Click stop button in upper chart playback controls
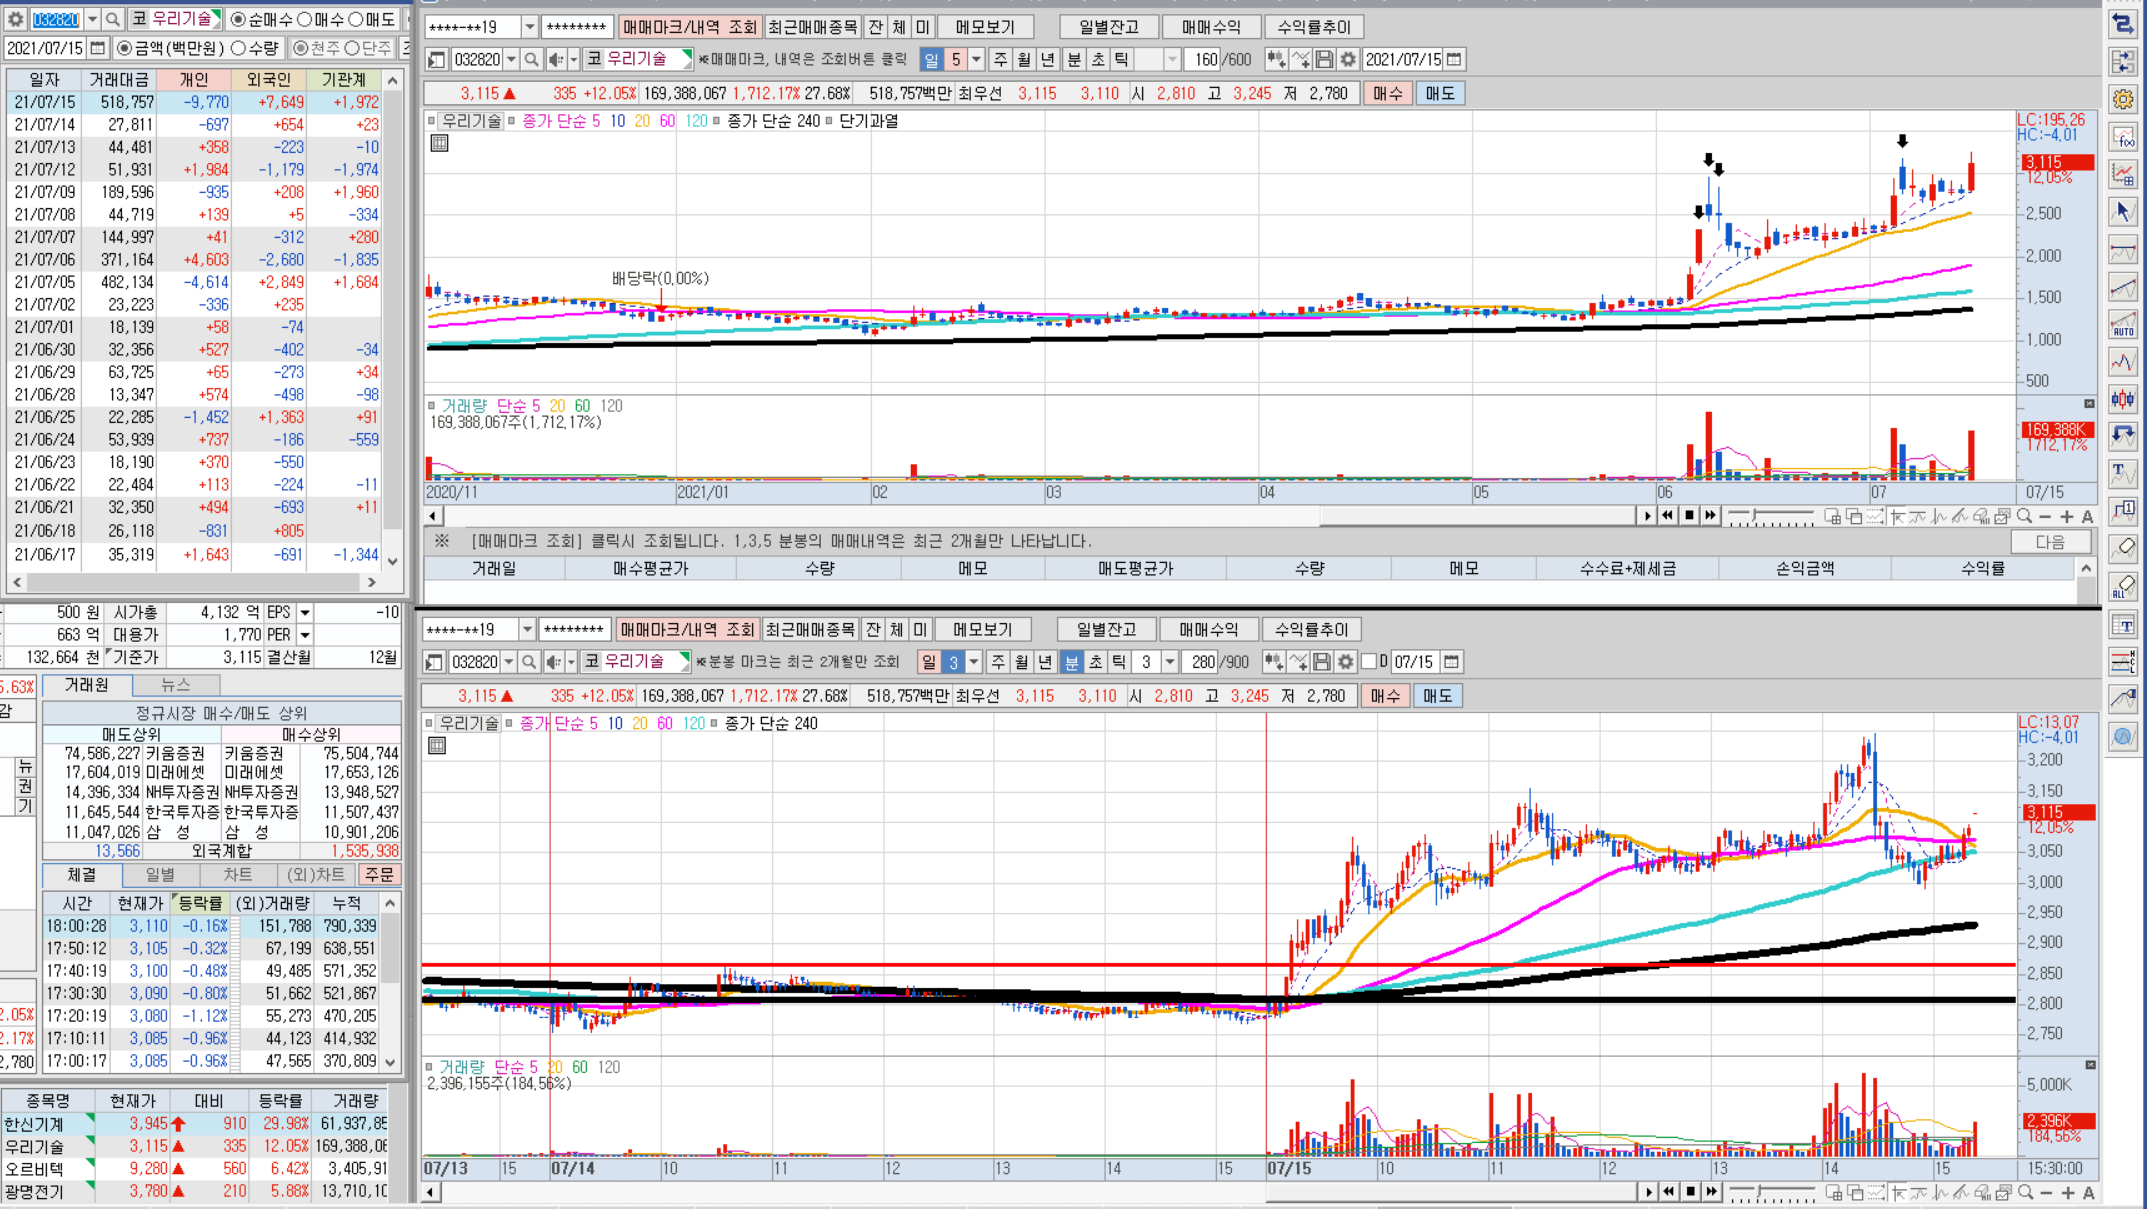Viewport: 2147px width, 1209px height. pos(1689,516)
